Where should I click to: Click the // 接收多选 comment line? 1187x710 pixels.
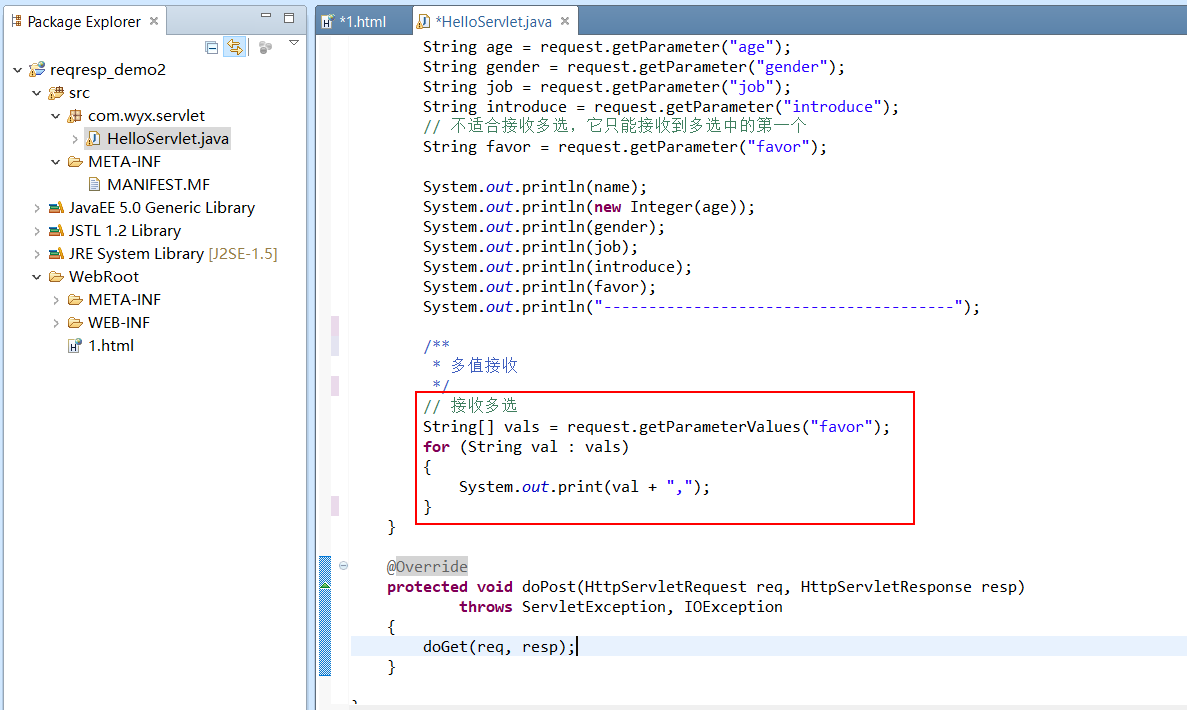470,406
